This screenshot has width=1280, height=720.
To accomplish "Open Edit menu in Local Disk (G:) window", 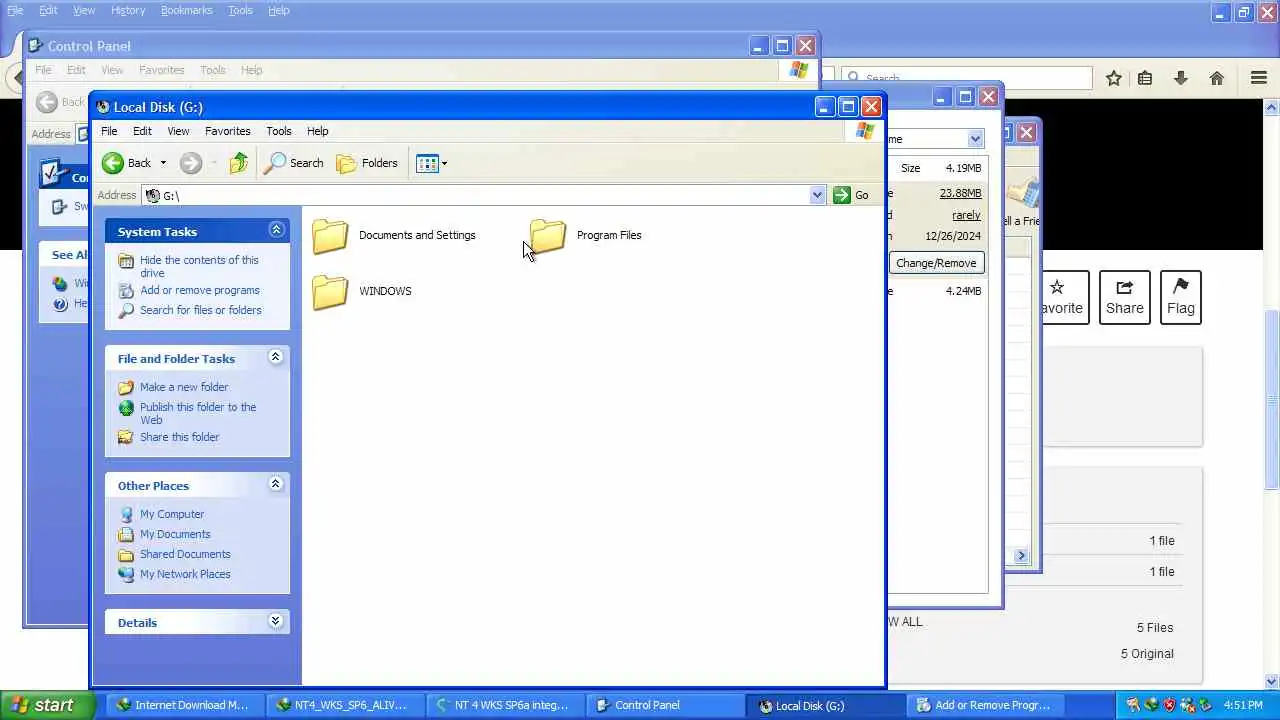I will pos(142,131).
